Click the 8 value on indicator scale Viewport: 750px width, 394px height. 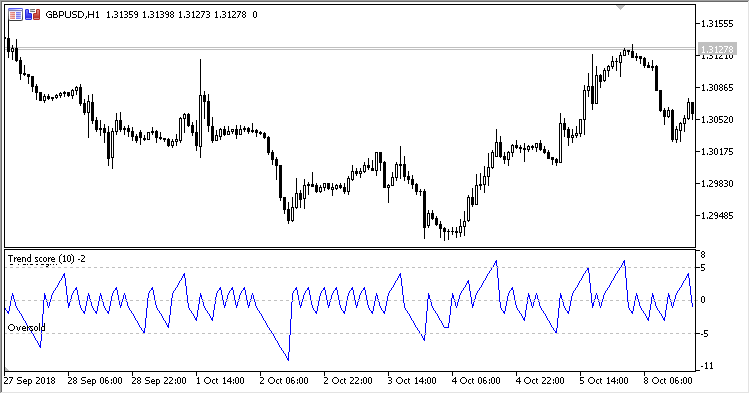pyautogui.click(x=703, y=254)
